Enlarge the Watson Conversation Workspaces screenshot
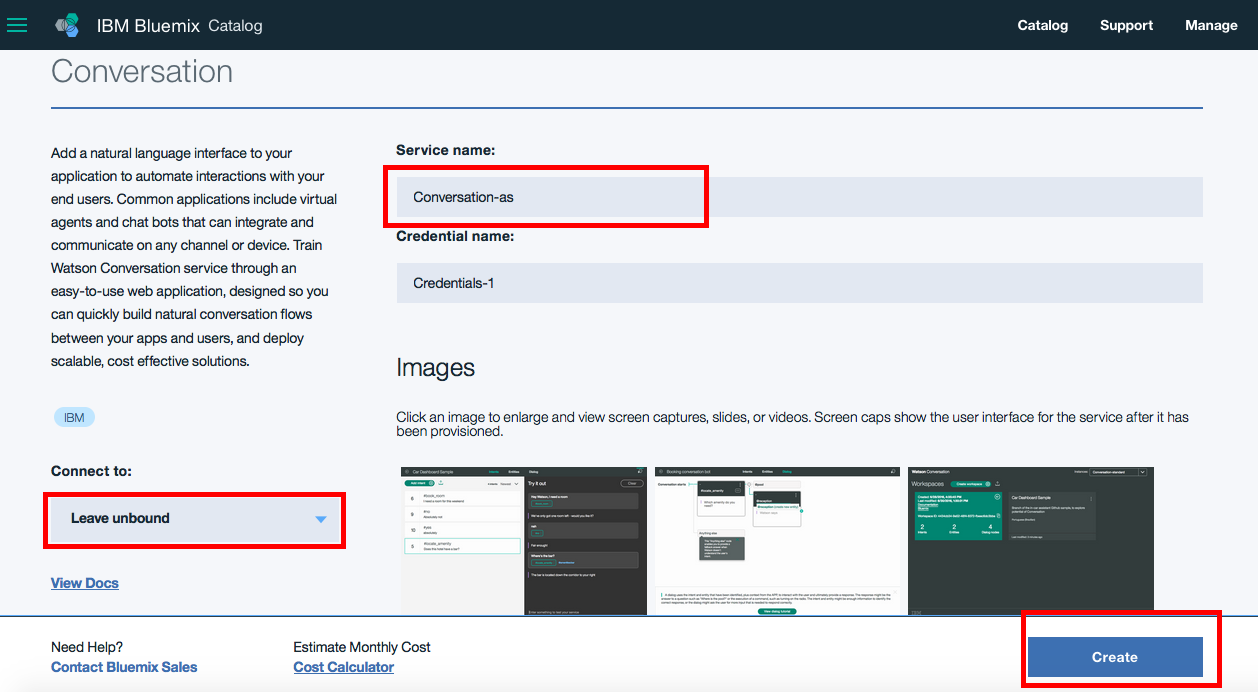The image size is (1258, 692). point(1030,540)
